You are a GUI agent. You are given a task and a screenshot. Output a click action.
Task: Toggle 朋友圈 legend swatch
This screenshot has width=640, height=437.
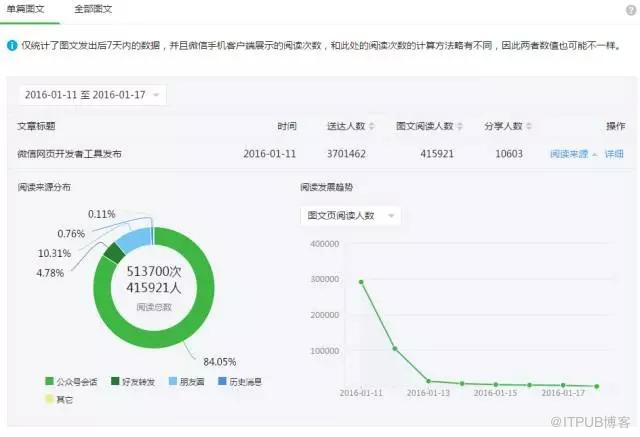173,381
